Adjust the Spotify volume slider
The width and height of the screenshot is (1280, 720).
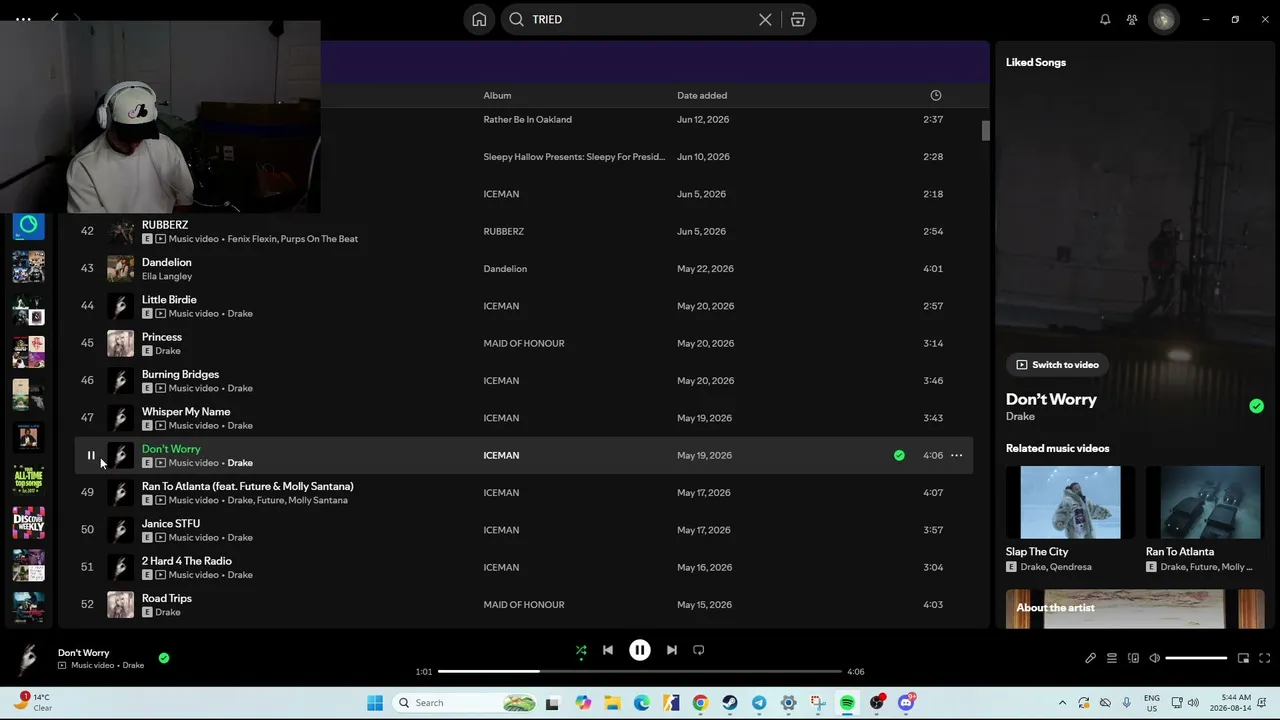click(x=1196, y=658)
